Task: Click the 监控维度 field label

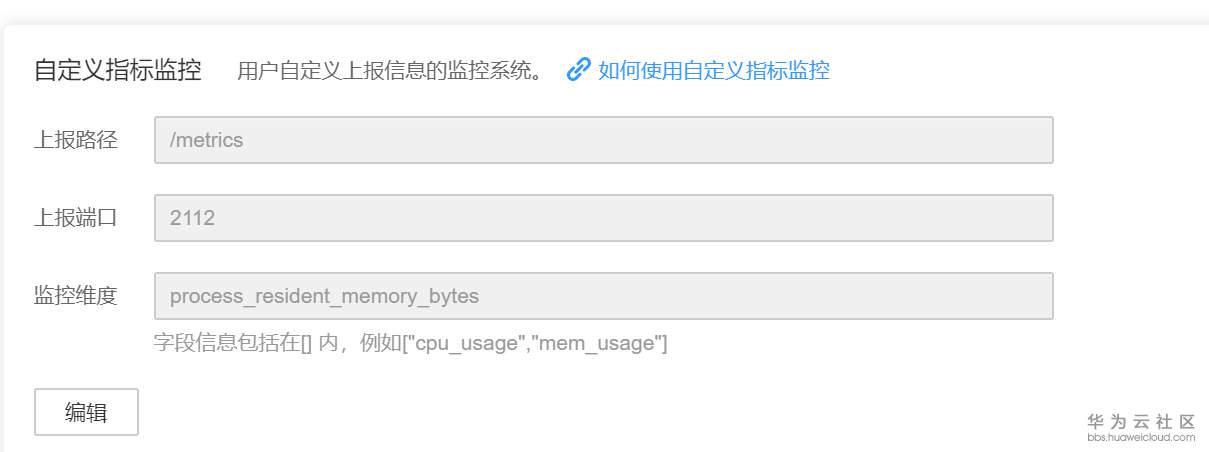Action: click(76, 296)
